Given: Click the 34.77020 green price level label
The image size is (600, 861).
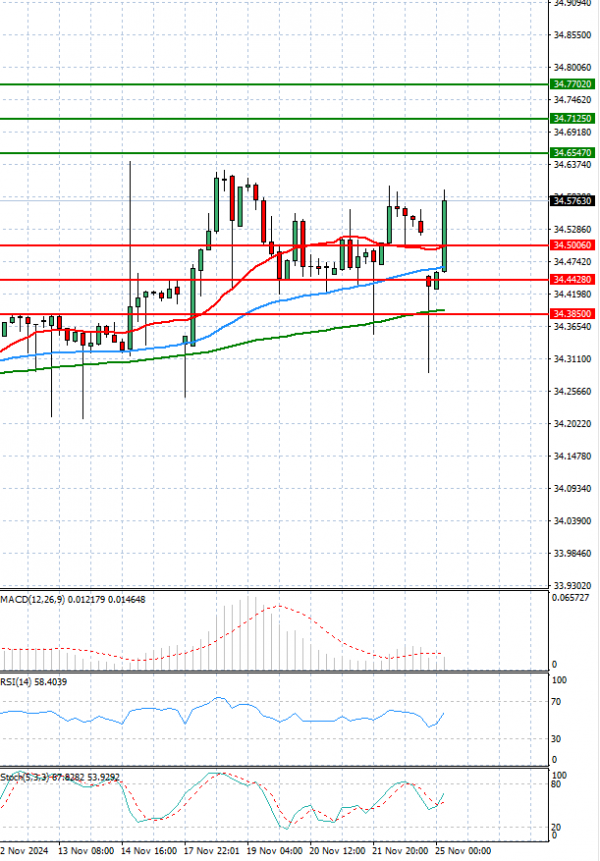Looking at the screenshot, I should (x=572, y=84).
